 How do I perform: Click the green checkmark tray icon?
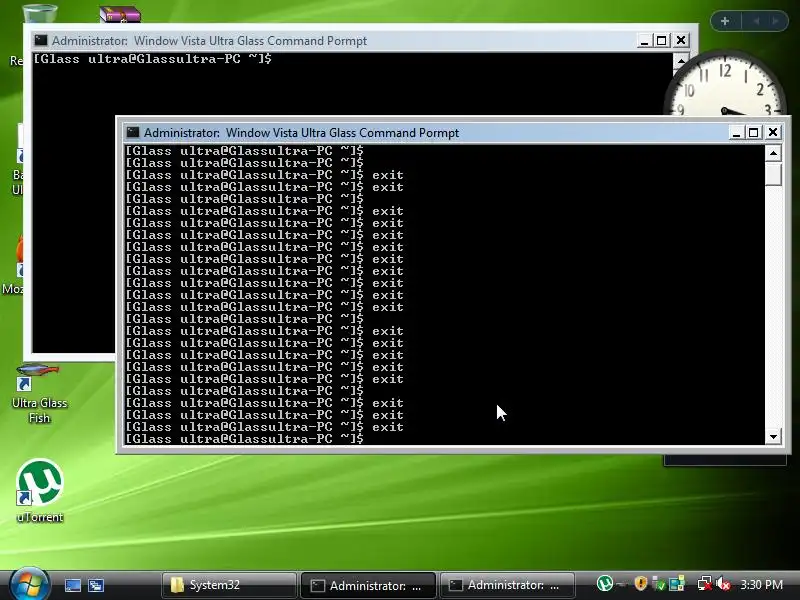tap(659, 583)
